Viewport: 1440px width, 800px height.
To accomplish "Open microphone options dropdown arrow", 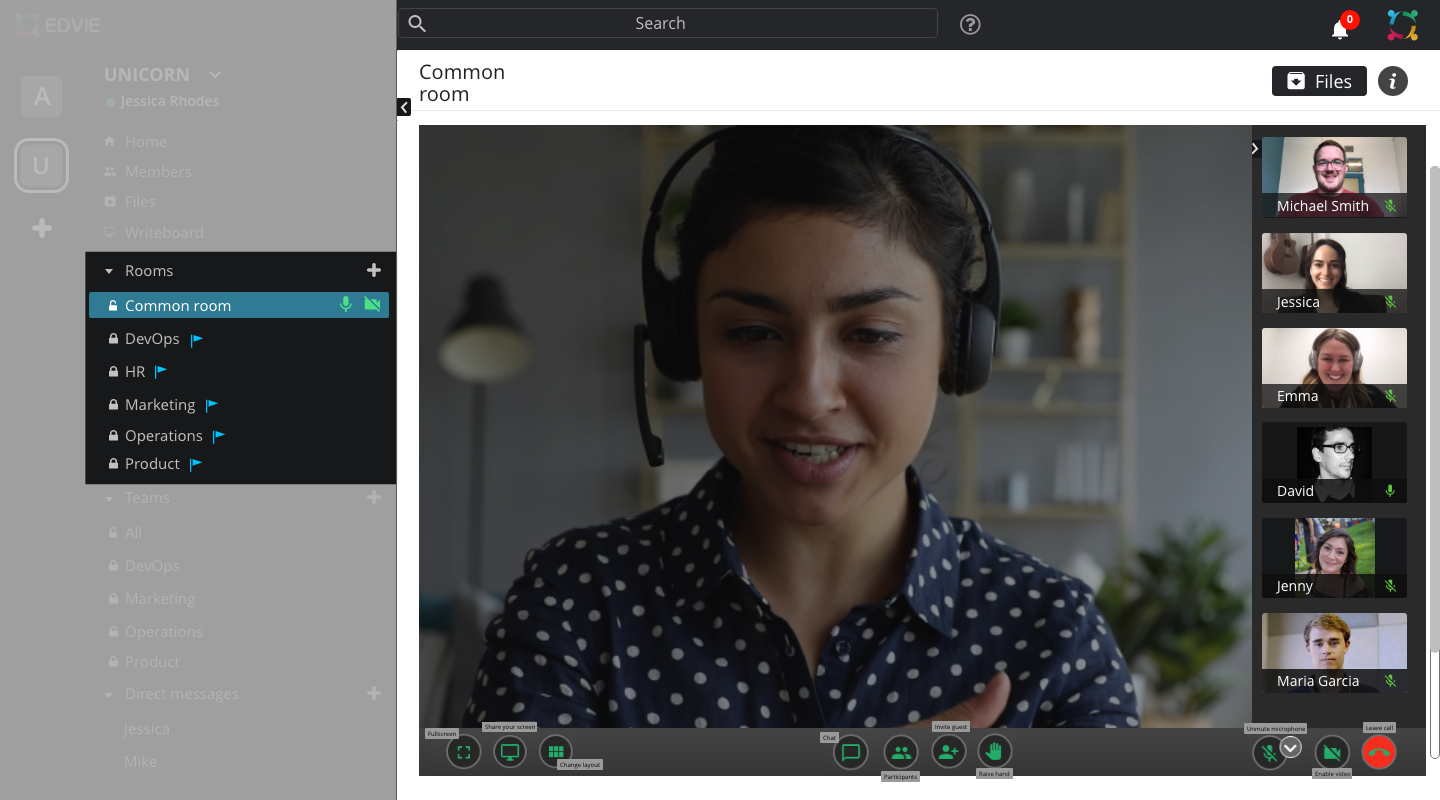I will (1291, 747).
